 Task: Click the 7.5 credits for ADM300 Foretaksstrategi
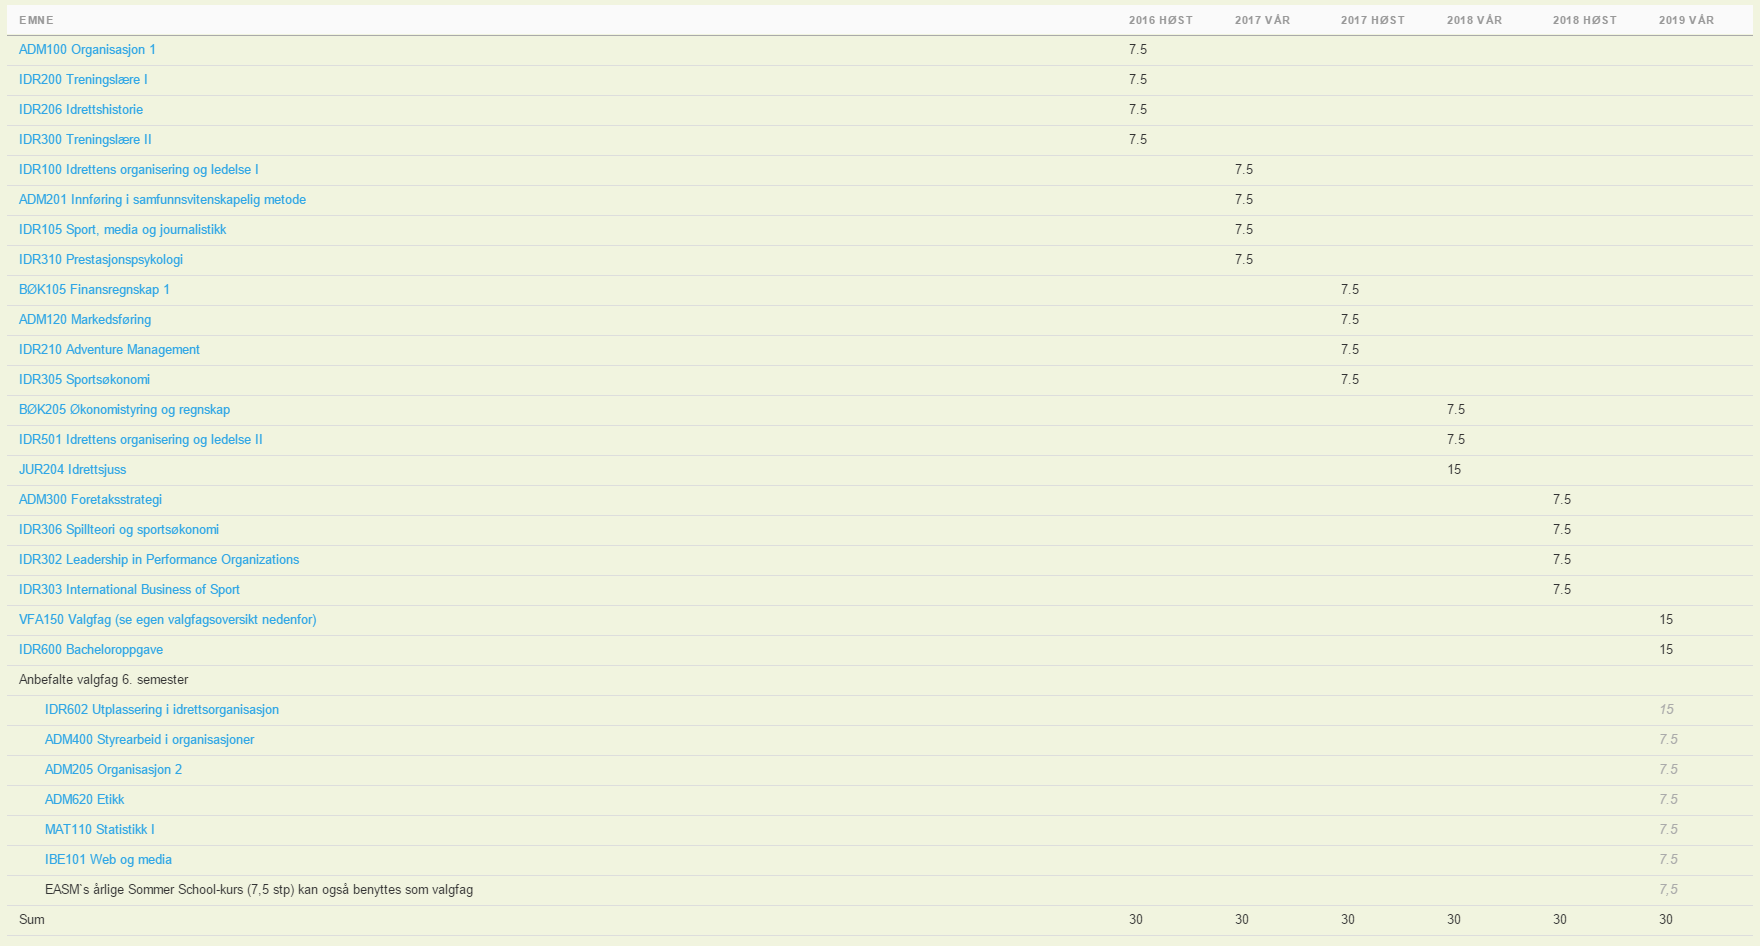click(1562, 500)
